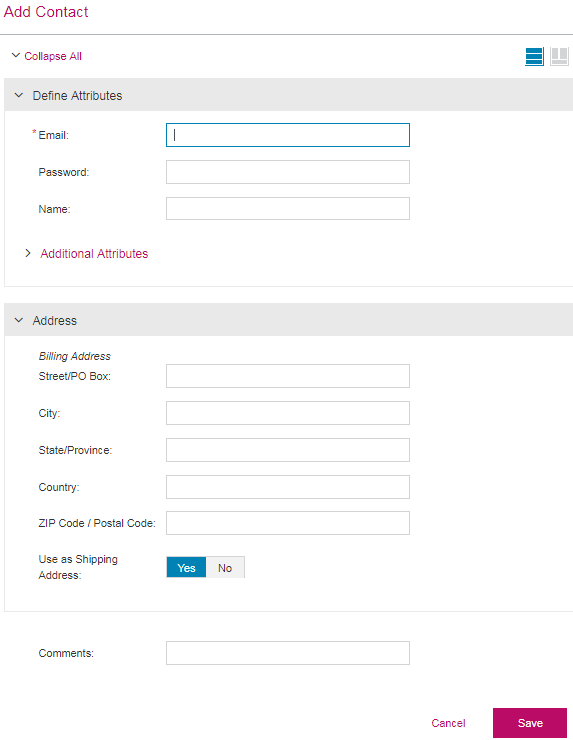The height and width of the screenshot is (740, 573).
Task: Save the new contact
Action: point(530,723)
